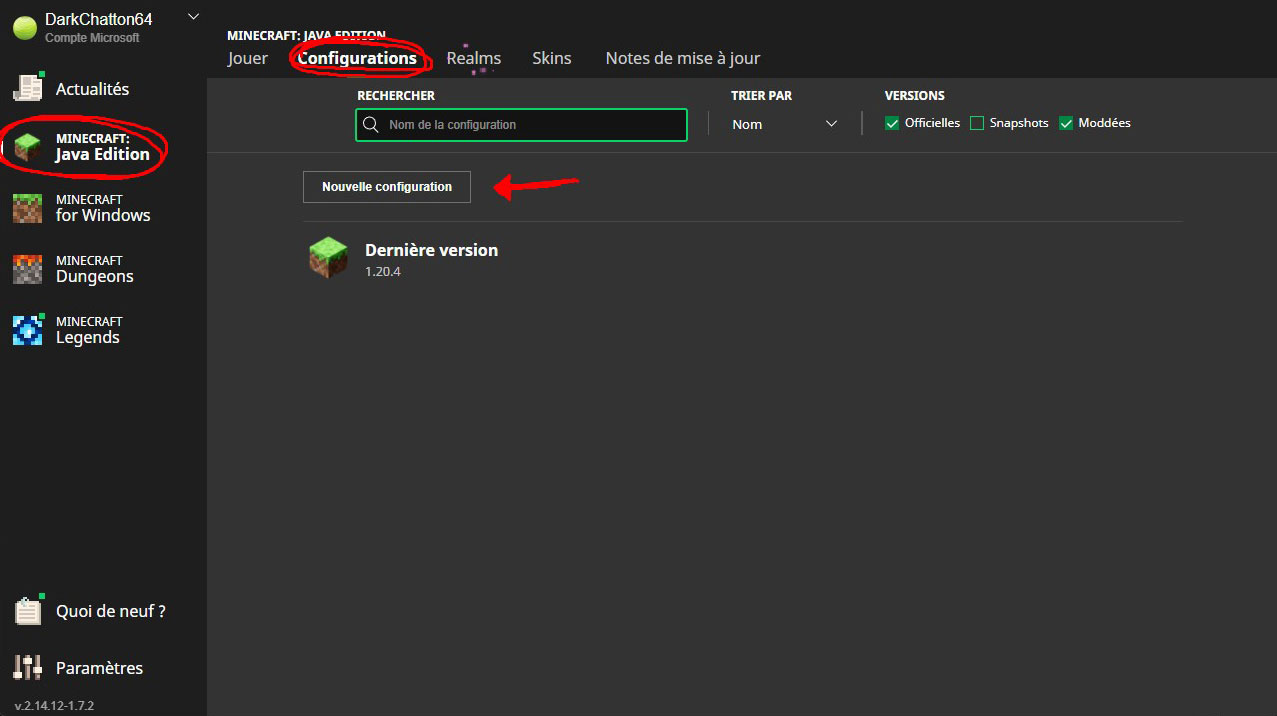The width and height of the screenshot is (1277, 716).
Task: Switch to the Jouer tab
Action: pos(248,58)
